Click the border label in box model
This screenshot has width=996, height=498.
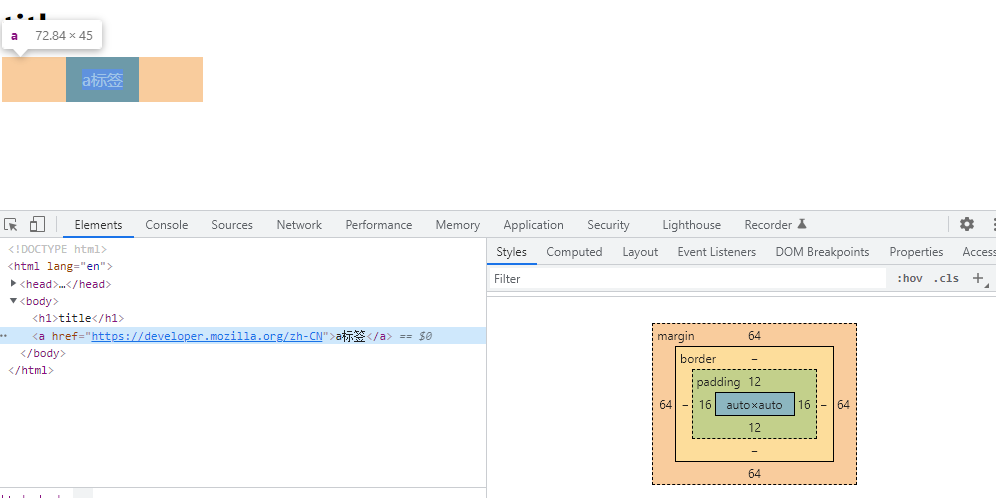pyautogui.click(x=697, y=359)
